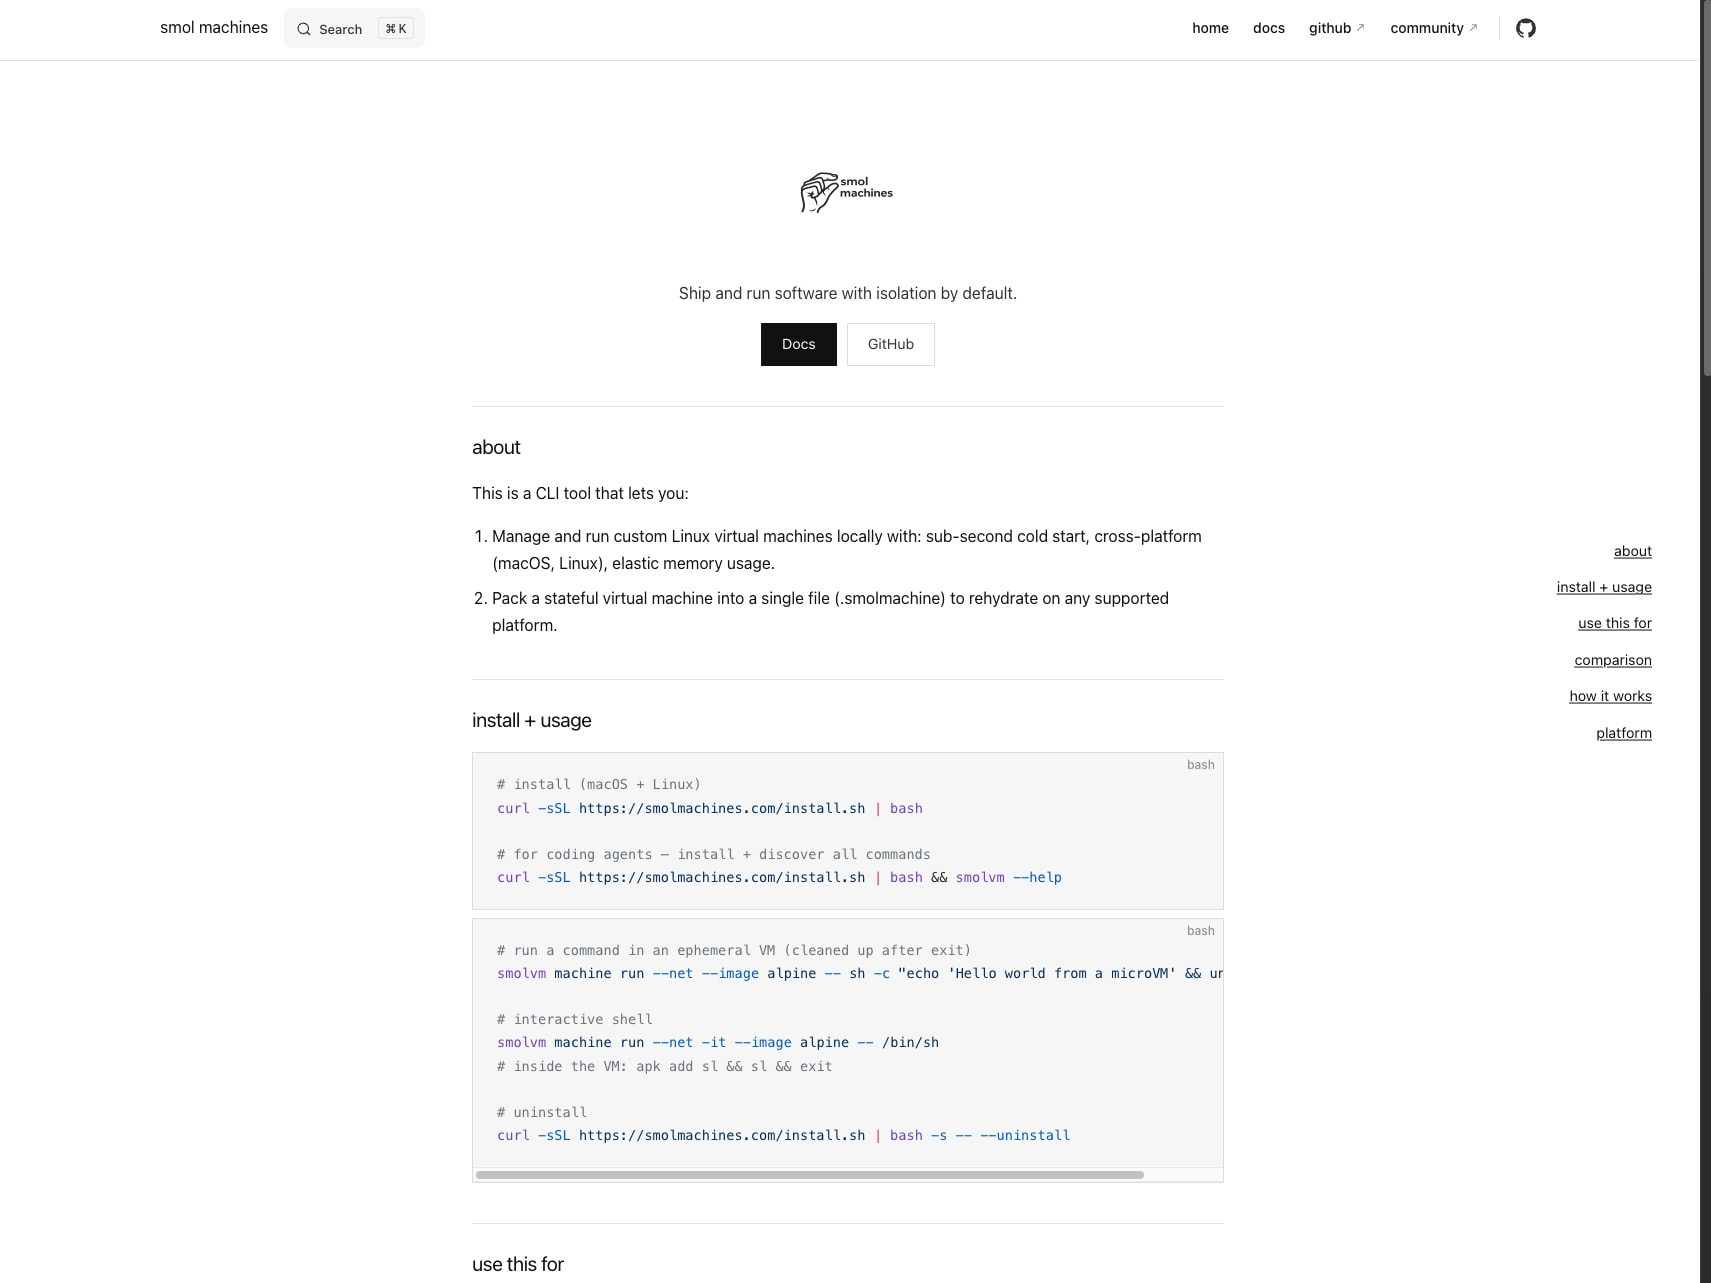Jump to platform section link
Viewport: 1711px width, 1283px height.
coord(1623,733)
